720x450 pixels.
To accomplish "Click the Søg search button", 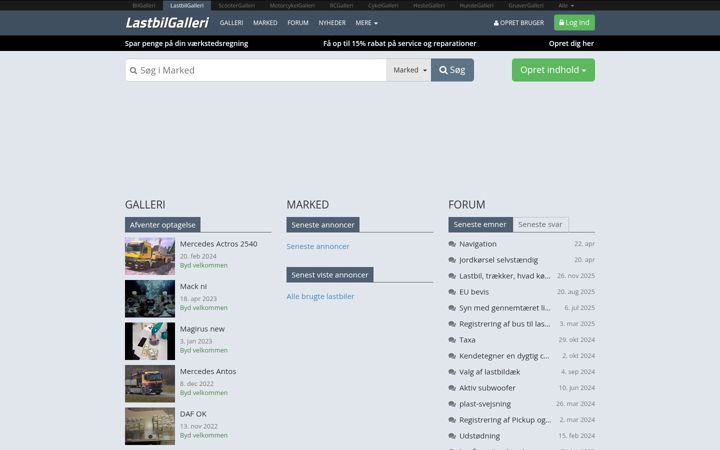I will point(452,70).
